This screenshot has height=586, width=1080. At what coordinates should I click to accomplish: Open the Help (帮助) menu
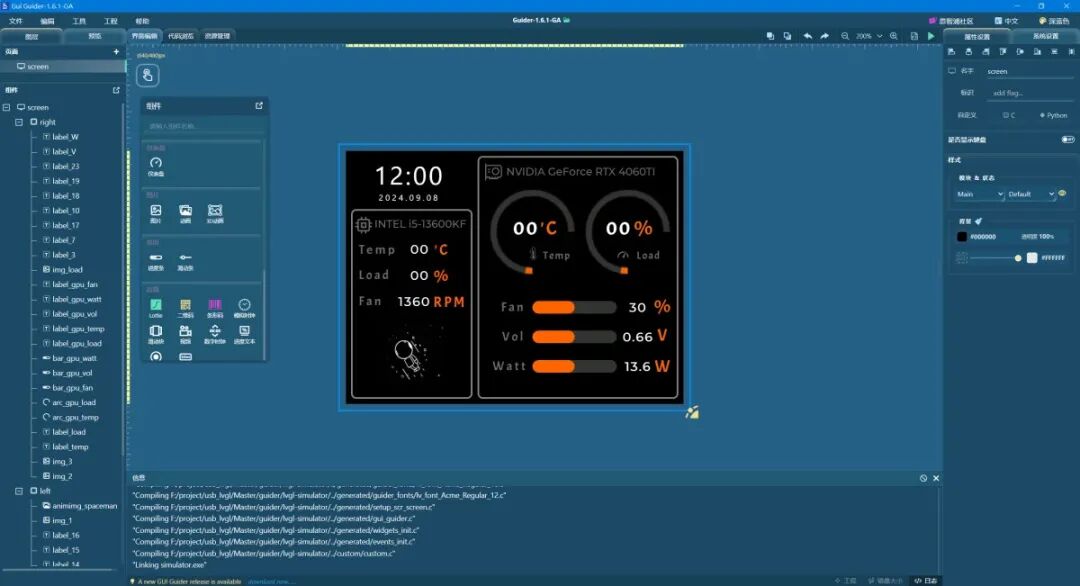(143, 21)
